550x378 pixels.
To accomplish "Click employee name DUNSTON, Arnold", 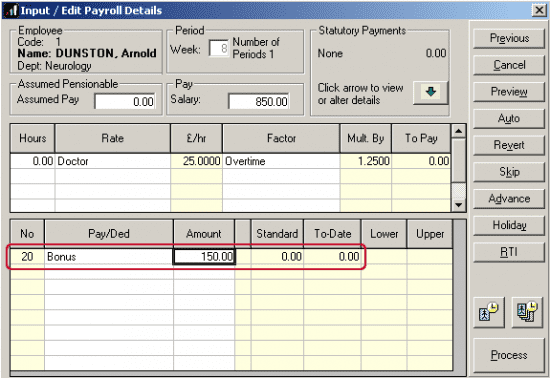I will click(106, 53).
